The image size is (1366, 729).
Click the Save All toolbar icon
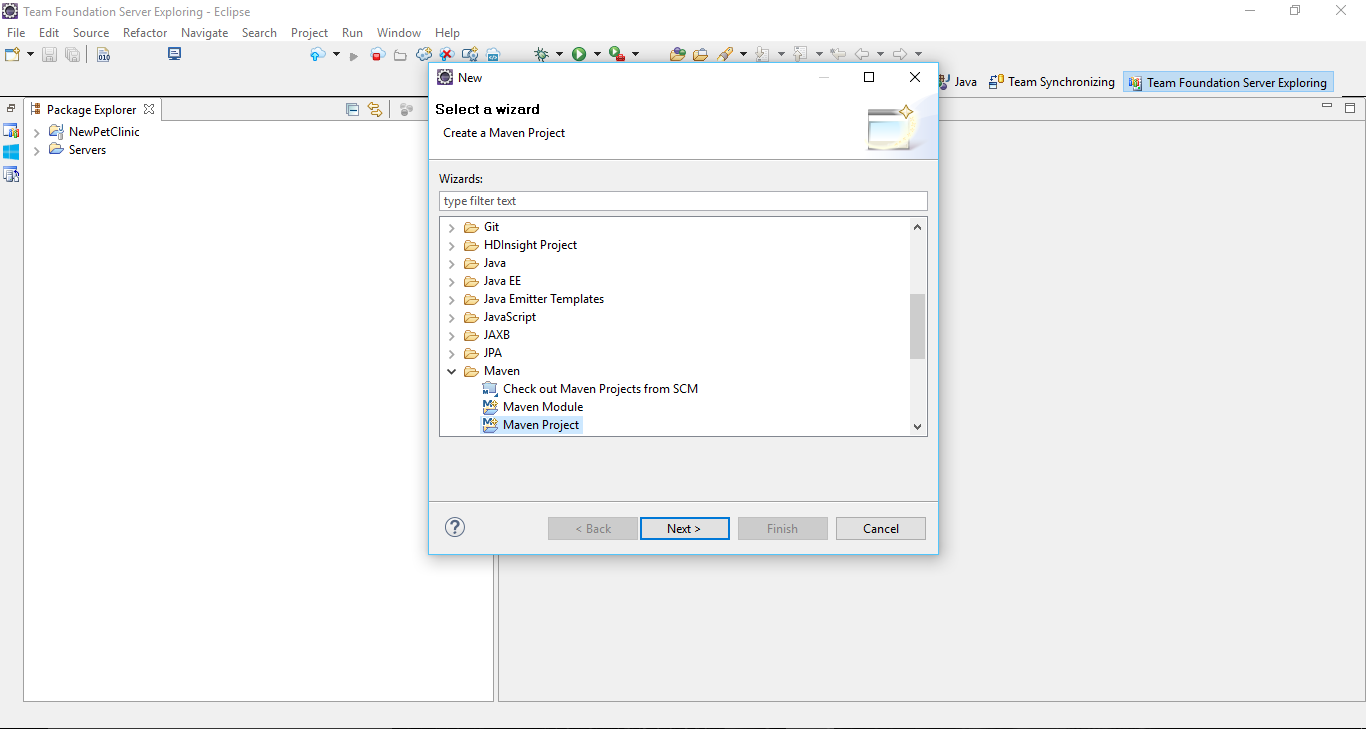click(72, 54)
